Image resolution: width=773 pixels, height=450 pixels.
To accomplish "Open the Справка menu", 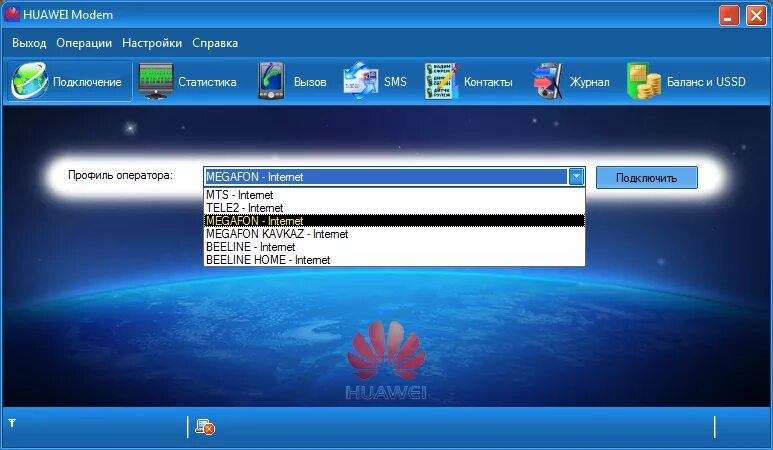I will [215, 43].
